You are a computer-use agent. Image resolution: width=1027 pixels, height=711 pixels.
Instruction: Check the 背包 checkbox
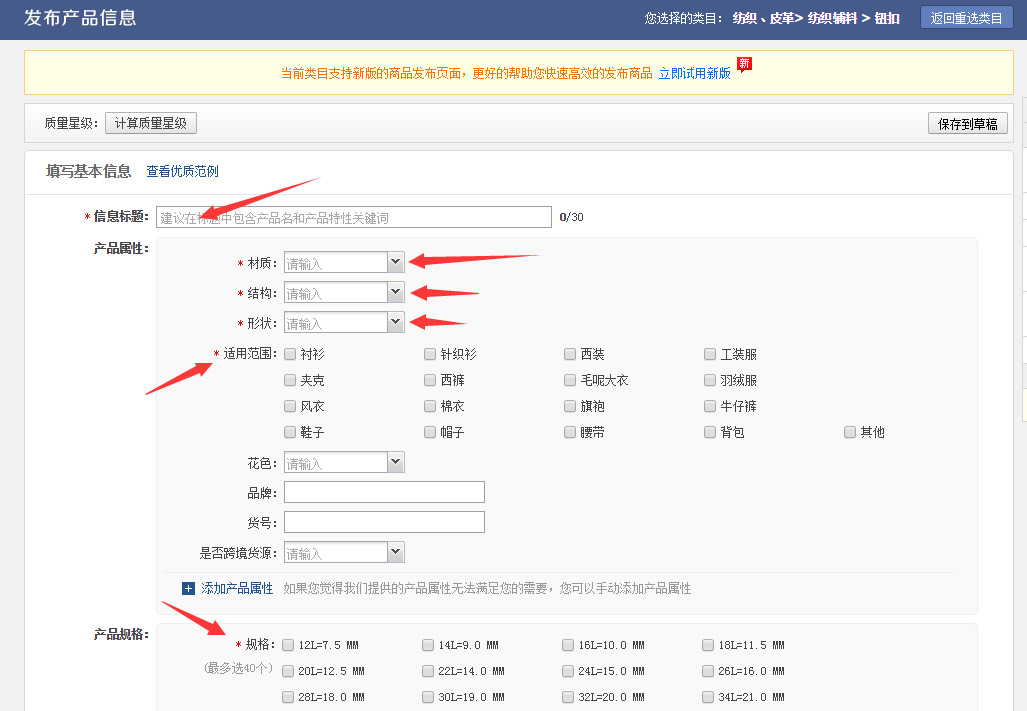(710, 432)
